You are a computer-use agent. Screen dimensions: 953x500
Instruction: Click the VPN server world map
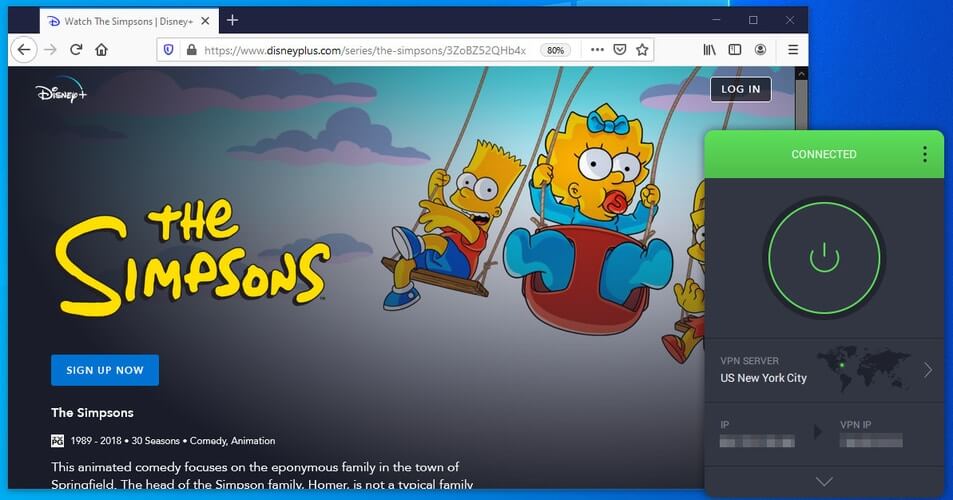pyautogui.click(x=864, y=368)
